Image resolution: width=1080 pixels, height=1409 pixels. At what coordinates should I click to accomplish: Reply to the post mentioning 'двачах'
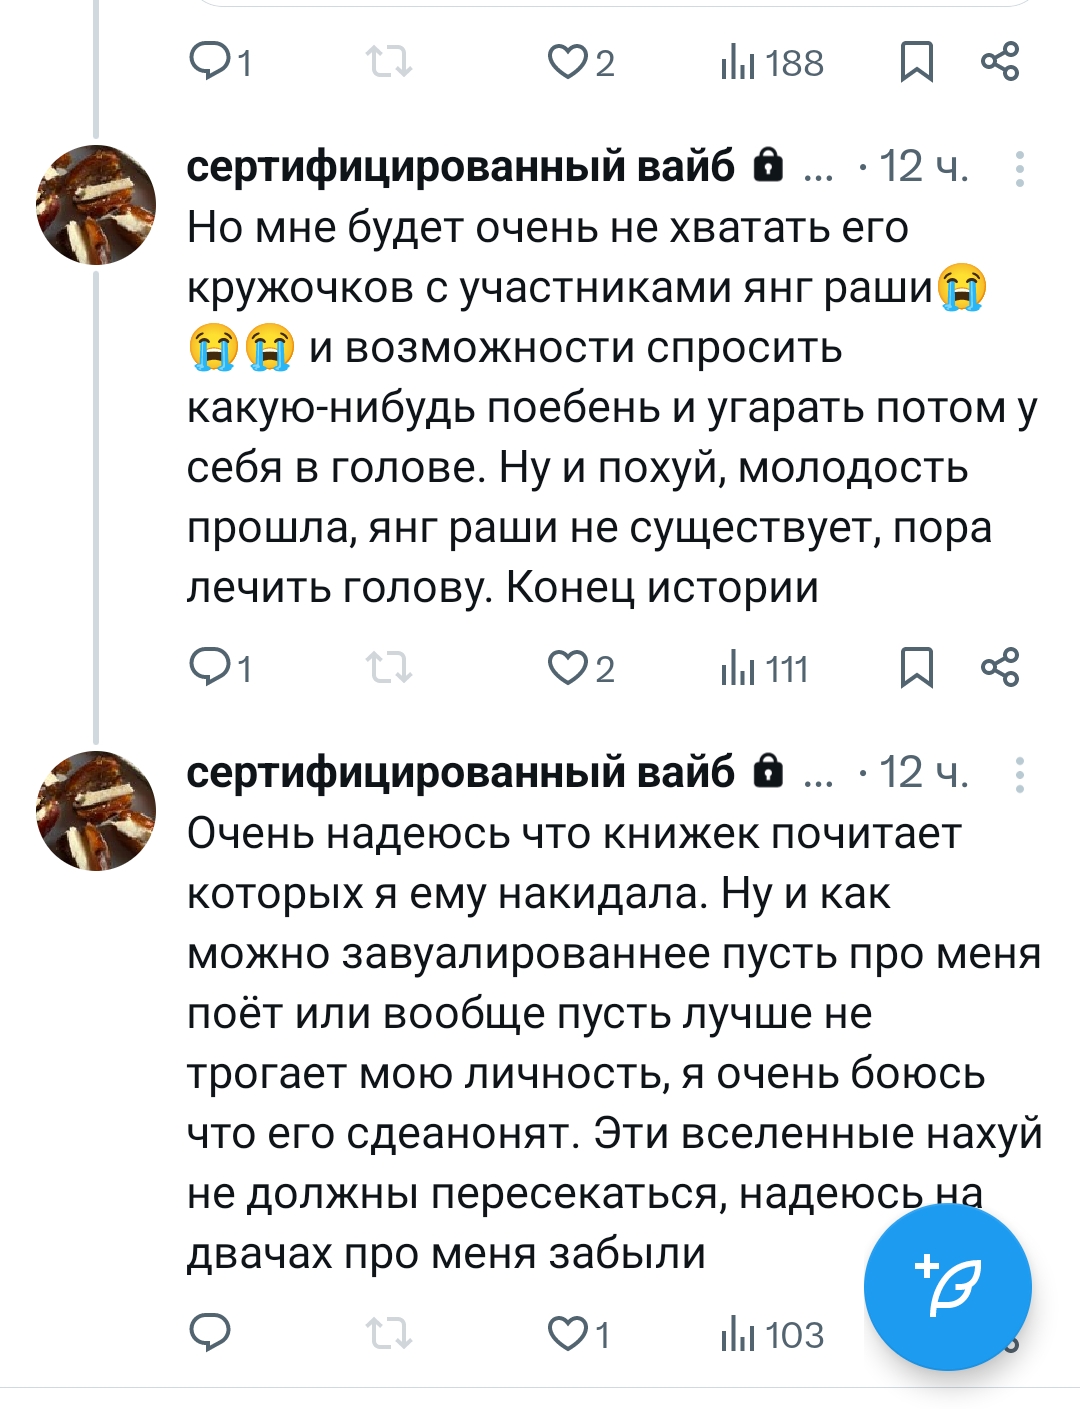tap(210, 1333)
